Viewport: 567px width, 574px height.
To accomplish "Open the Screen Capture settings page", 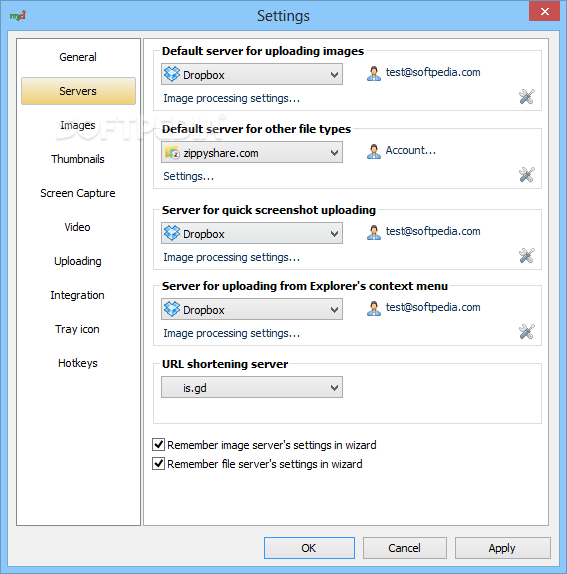I will coord(78,193).
